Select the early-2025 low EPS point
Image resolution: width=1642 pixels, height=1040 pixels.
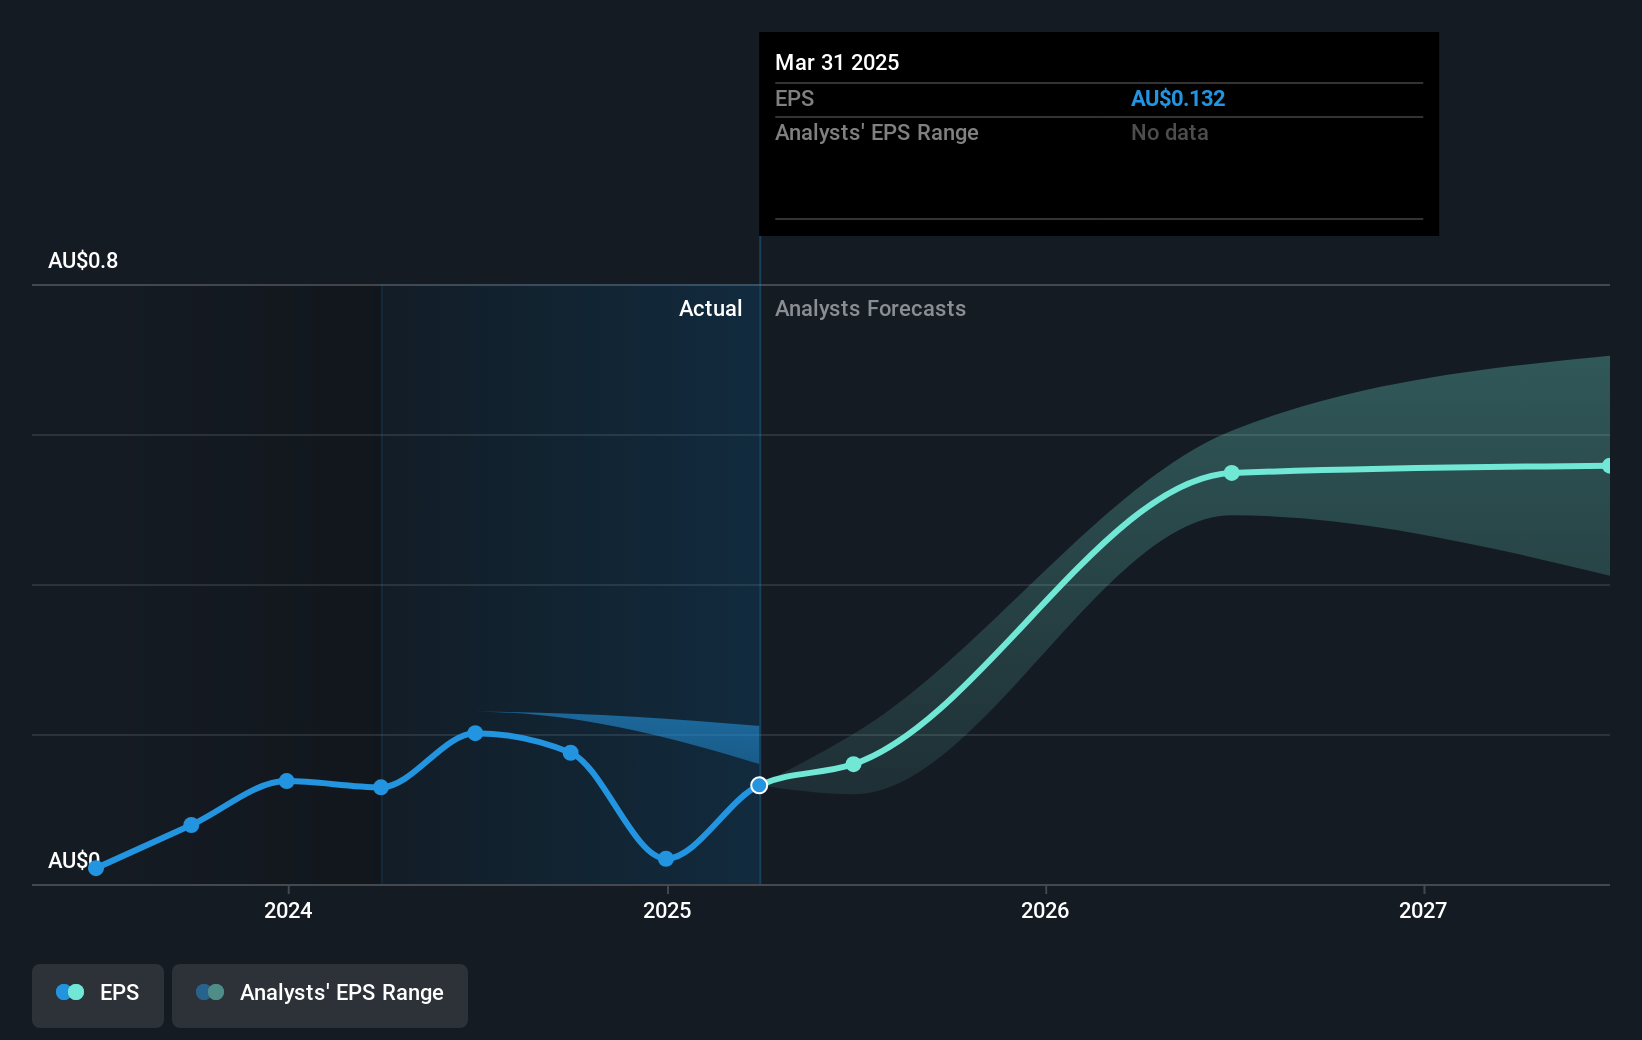(666, 859)
